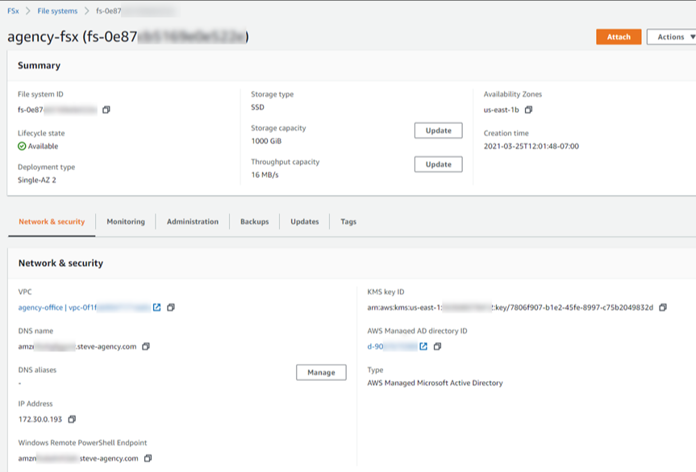Copy the File system ID value
Image resolution: width=696 pixels, height=472 pixels.
pyautogui.click(x=106, y=110)
